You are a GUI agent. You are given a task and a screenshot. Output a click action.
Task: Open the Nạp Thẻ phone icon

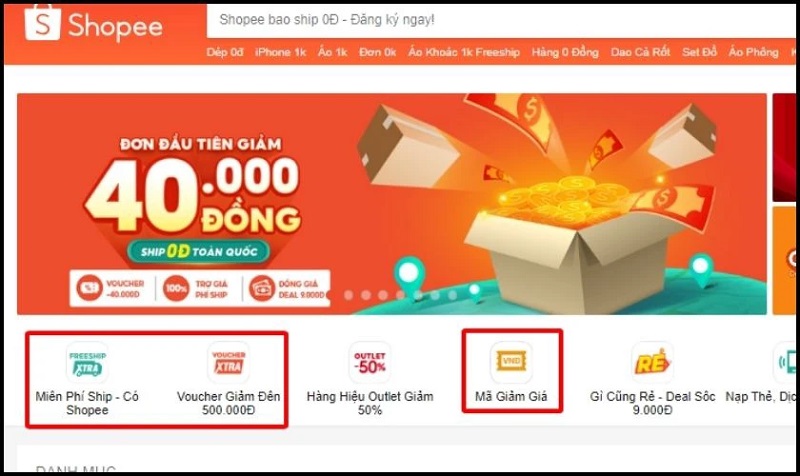click(x=786, y=363)
